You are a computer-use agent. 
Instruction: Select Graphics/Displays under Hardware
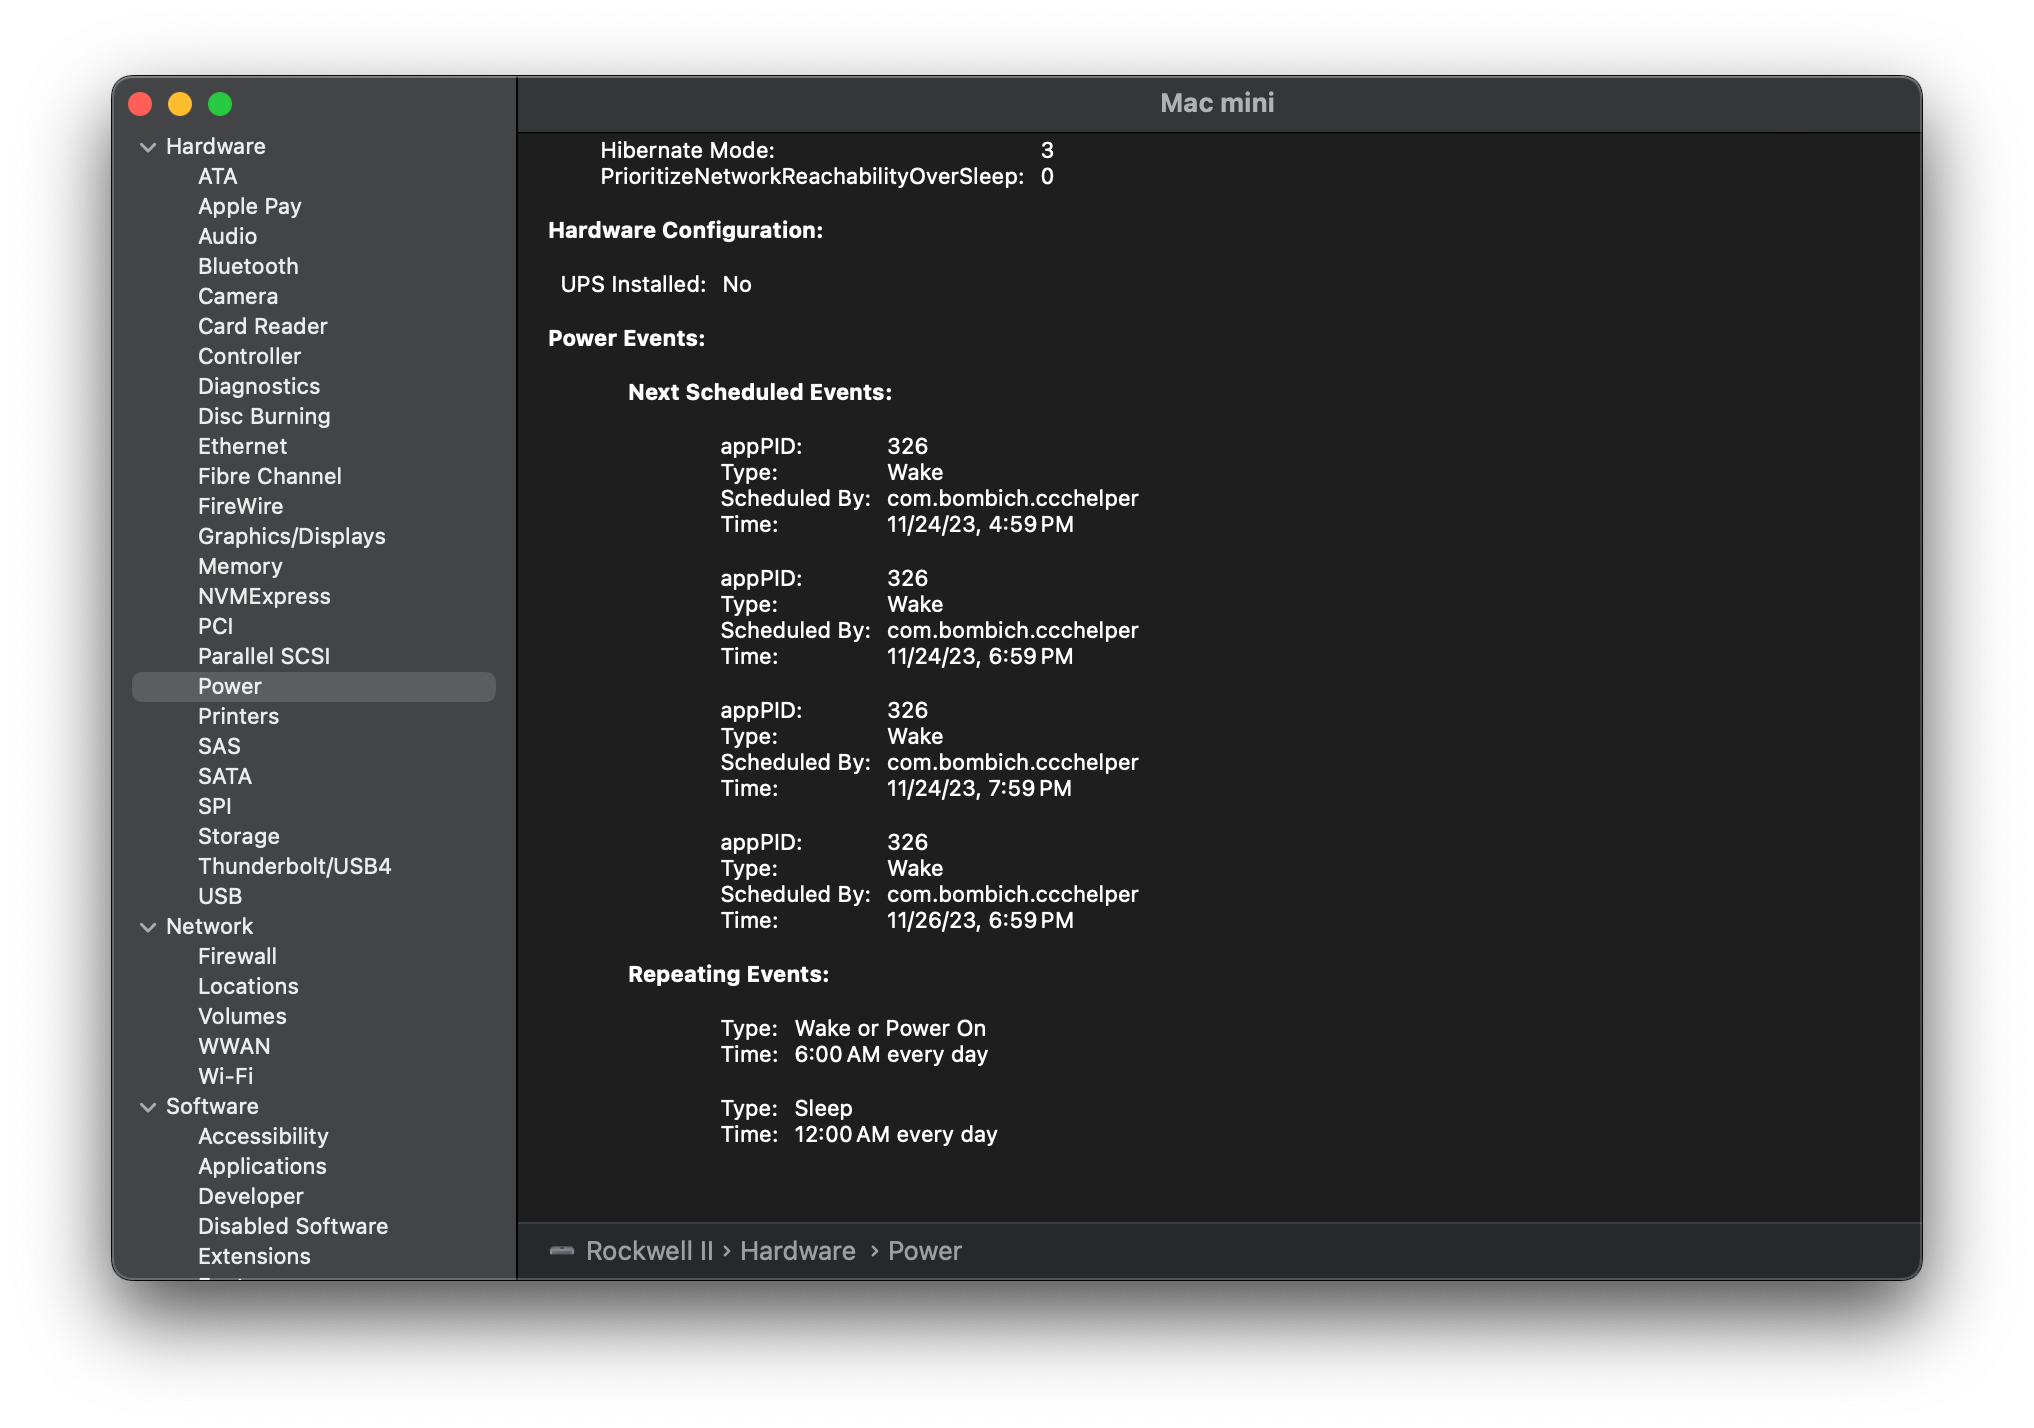point(292,535)
